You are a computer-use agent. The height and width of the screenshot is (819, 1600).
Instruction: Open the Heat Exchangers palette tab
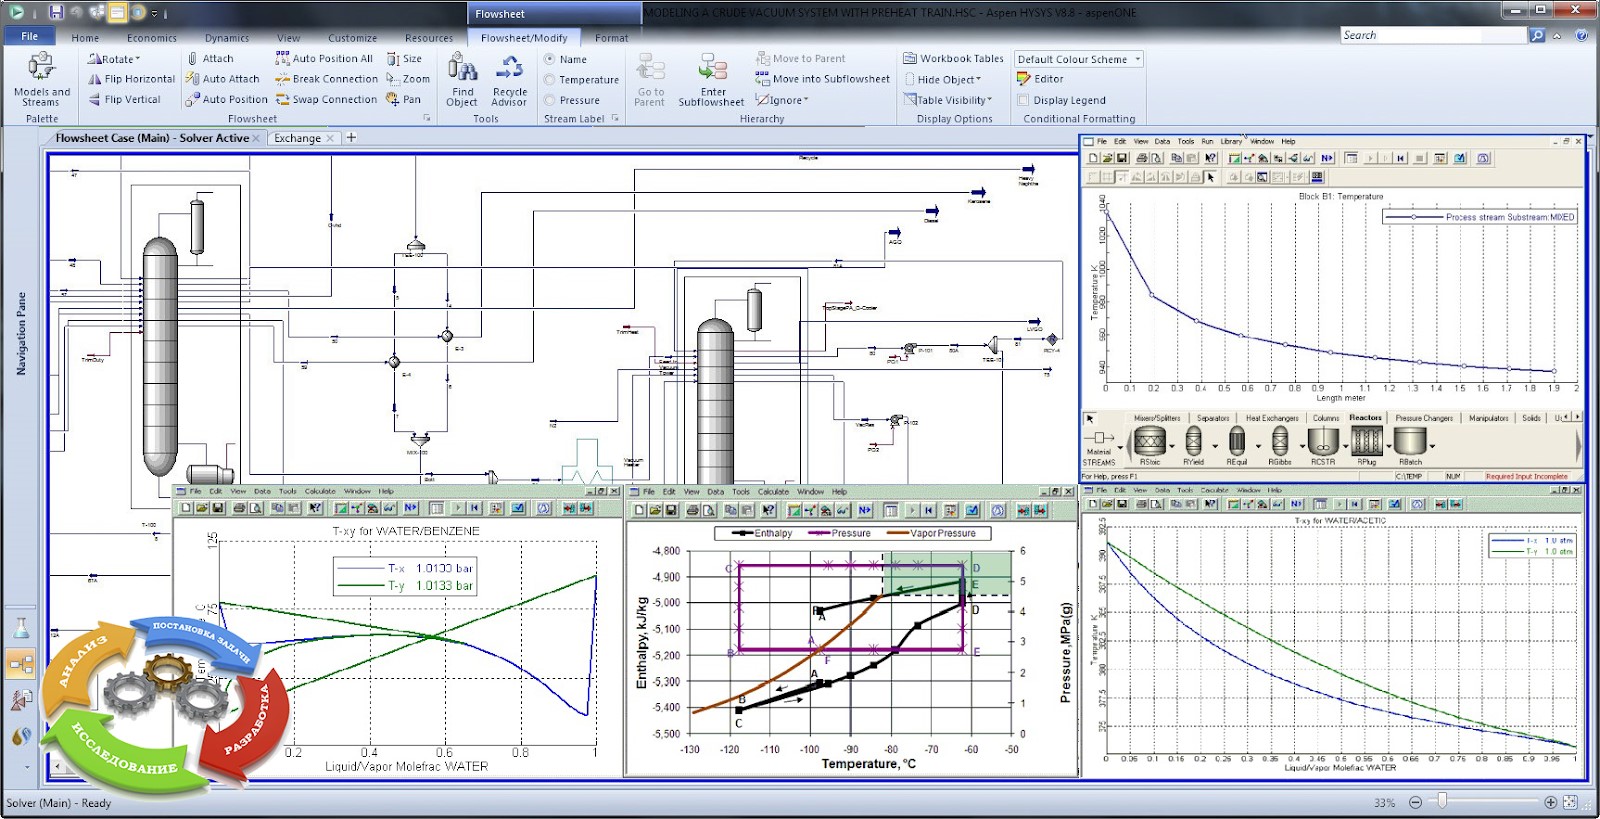[1271, 418]
